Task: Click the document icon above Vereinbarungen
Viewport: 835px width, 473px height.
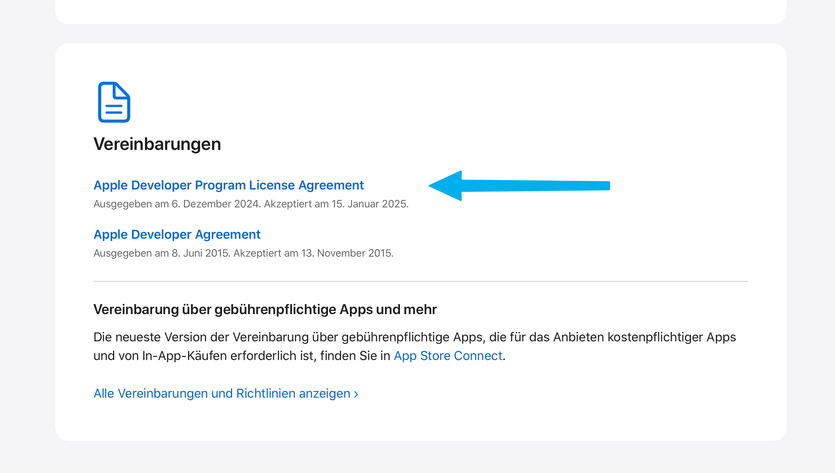Action: tap(114, 102)
